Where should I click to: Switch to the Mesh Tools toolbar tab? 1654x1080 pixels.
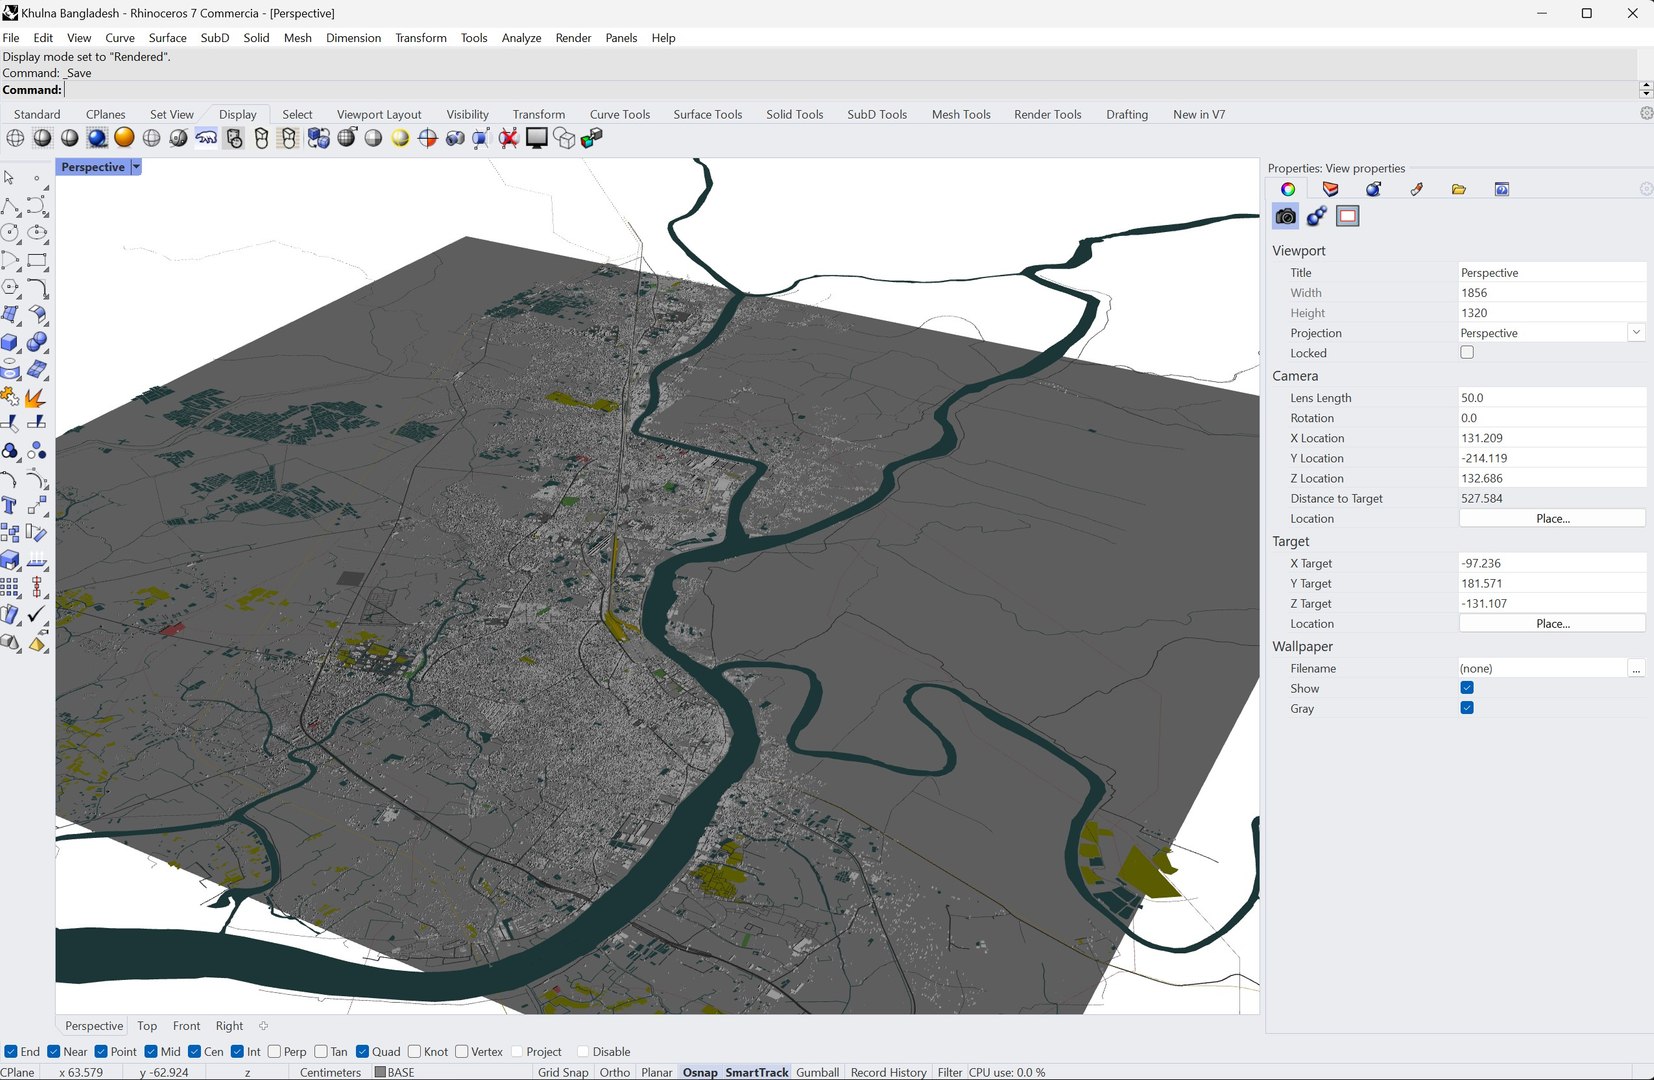960,114
